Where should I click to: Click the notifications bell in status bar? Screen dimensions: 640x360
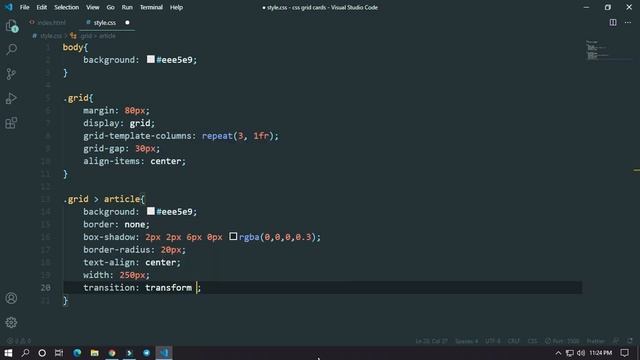tap(630, 341)
